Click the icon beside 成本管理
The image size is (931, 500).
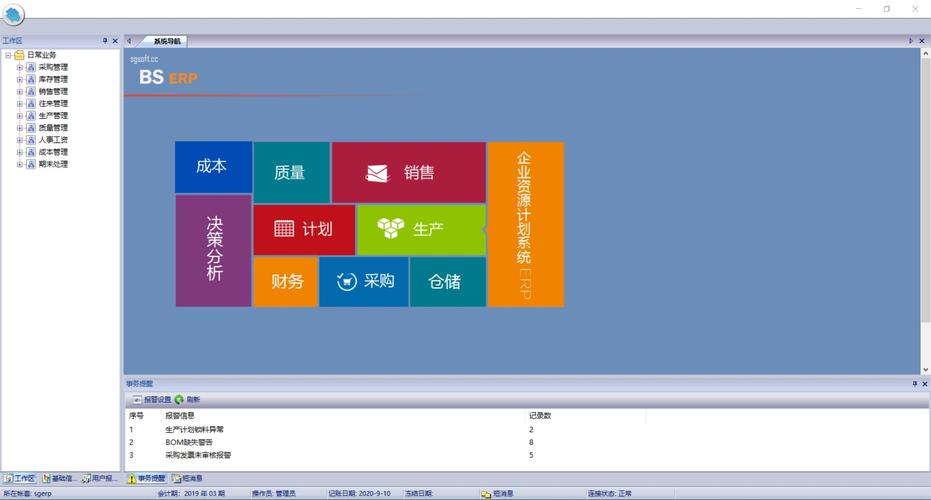click(31, 152)
